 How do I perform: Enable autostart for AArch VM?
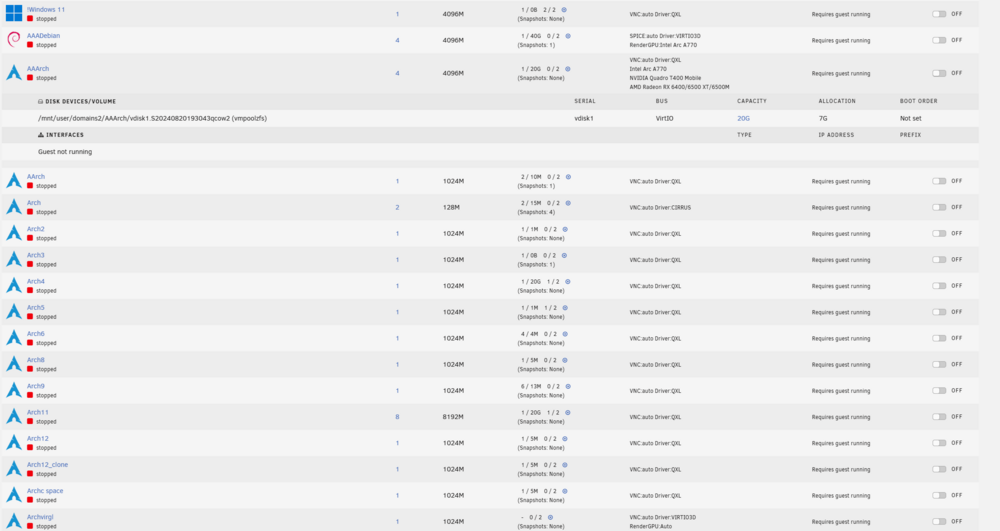939,181
